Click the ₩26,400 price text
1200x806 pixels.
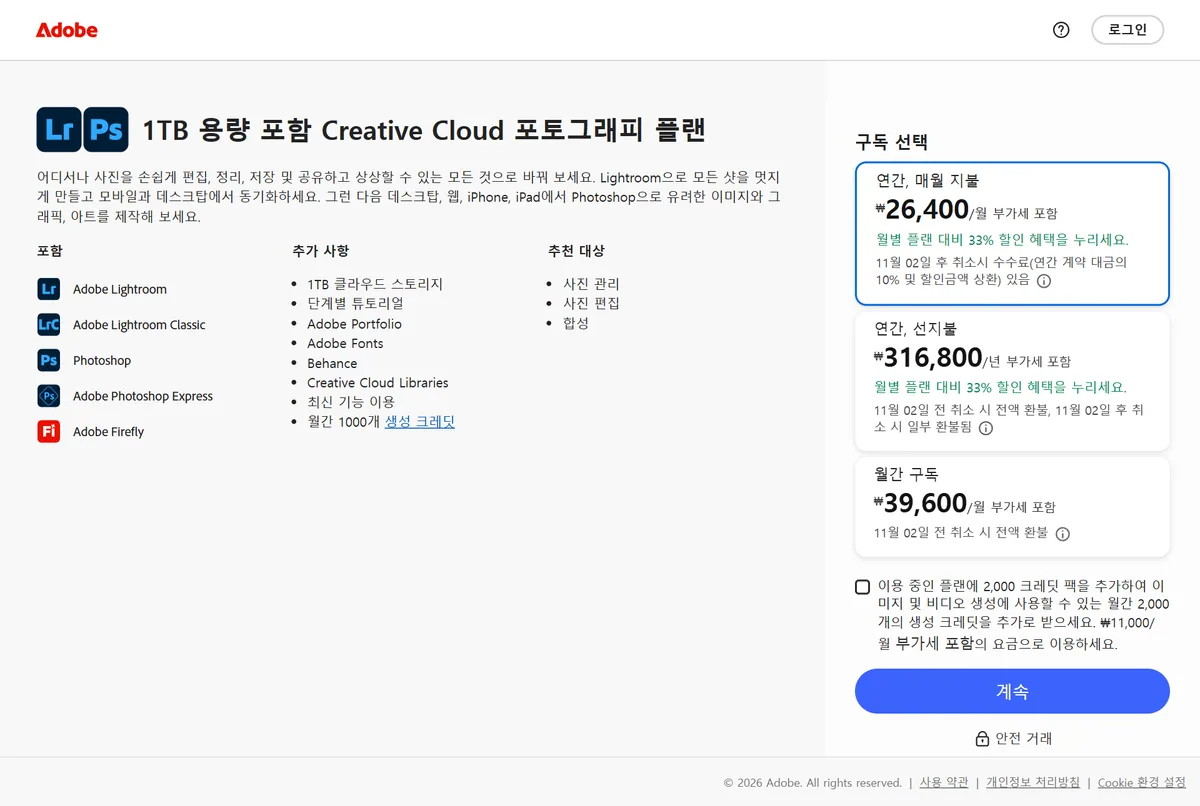tap(922, 210)
